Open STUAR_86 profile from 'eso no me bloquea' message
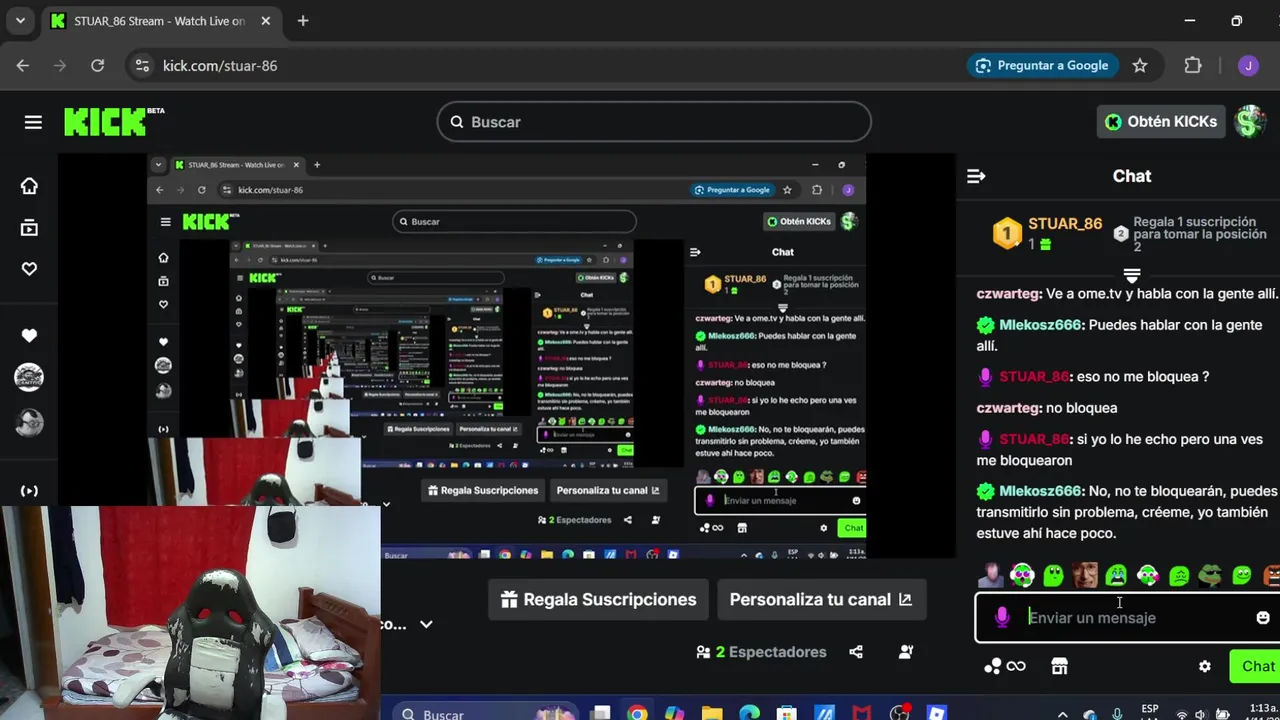 (1034, 377)
